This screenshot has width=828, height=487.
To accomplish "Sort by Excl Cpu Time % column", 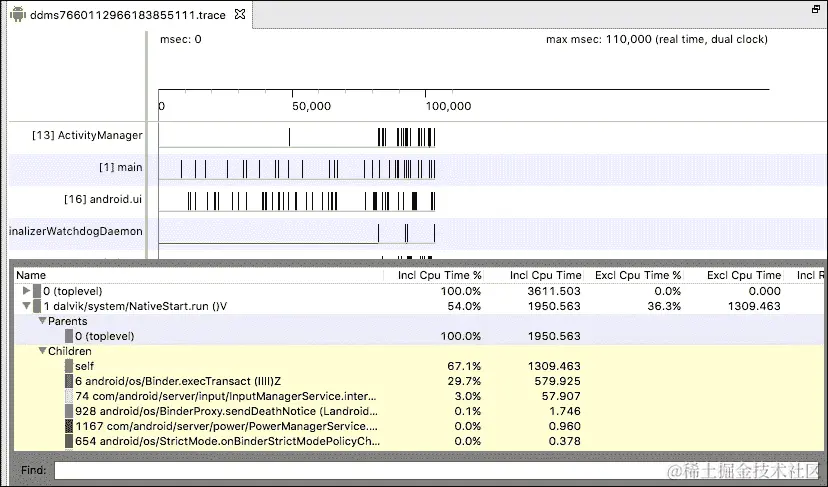I will (634, 275).
